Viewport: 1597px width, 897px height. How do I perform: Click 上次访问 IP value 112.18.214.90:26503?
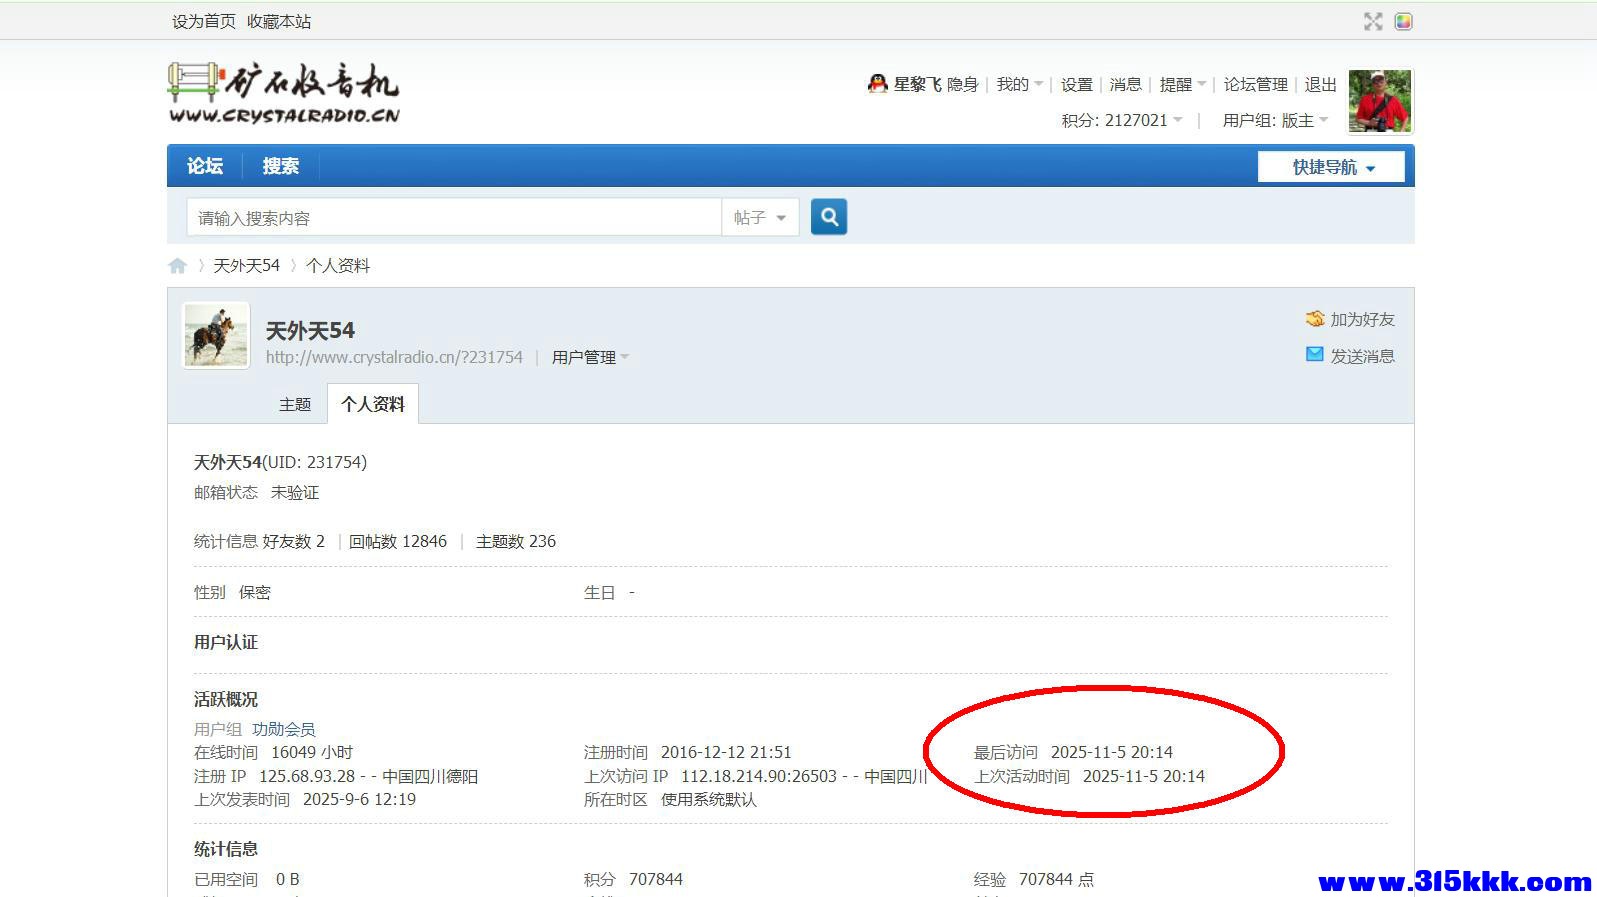coord(759,776)
